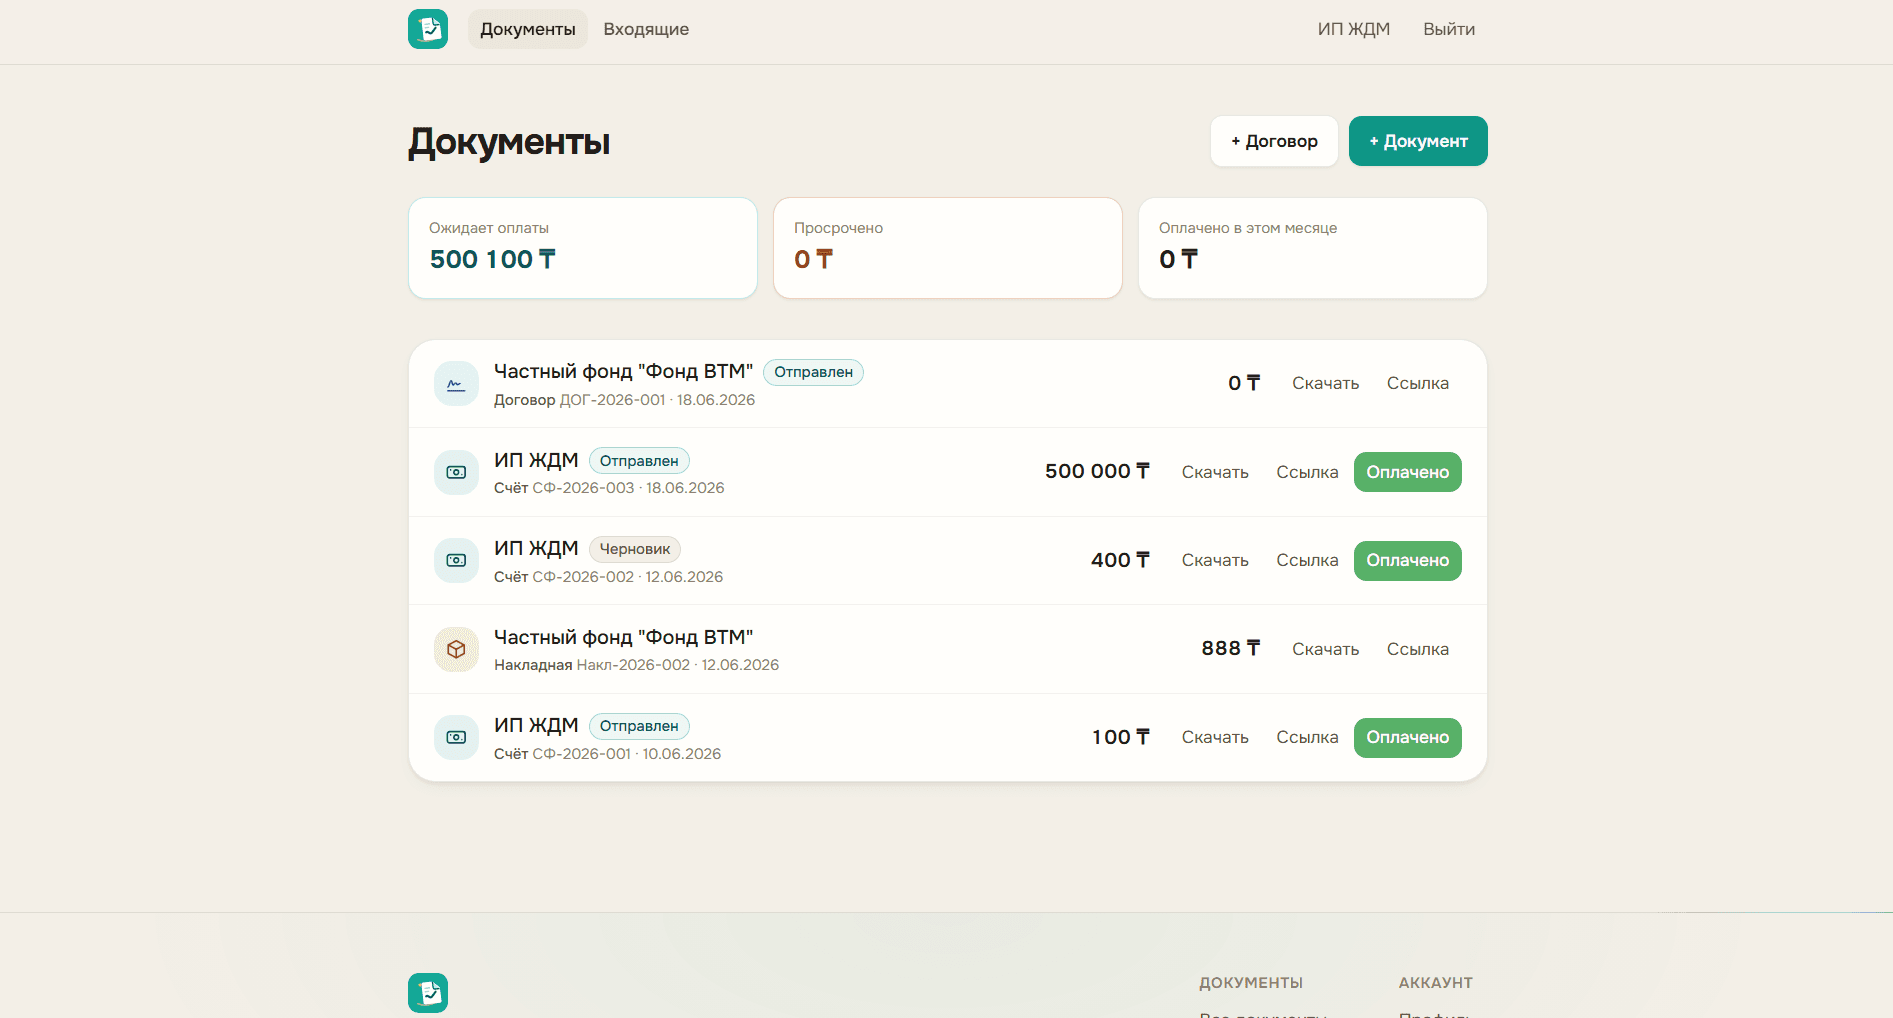Screen dimensions: 1893x1018
Task: Click Частный фонд "Фонд ВТМ" in the waybill row
Action: click(x=623, y=638)
